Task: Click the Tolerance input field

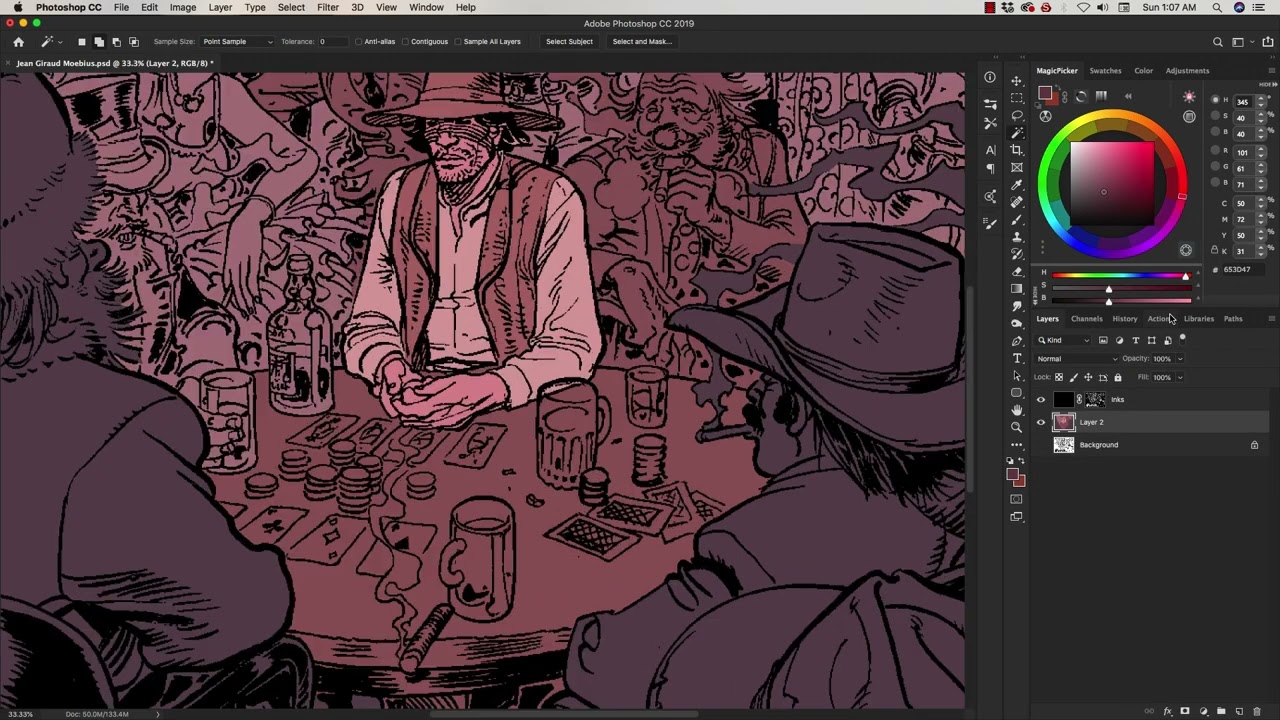Action: 334,42
